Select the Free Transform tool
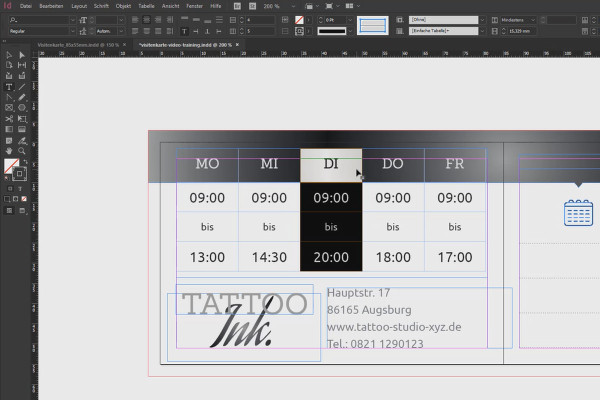600x400 pixels. click(22, 119)
